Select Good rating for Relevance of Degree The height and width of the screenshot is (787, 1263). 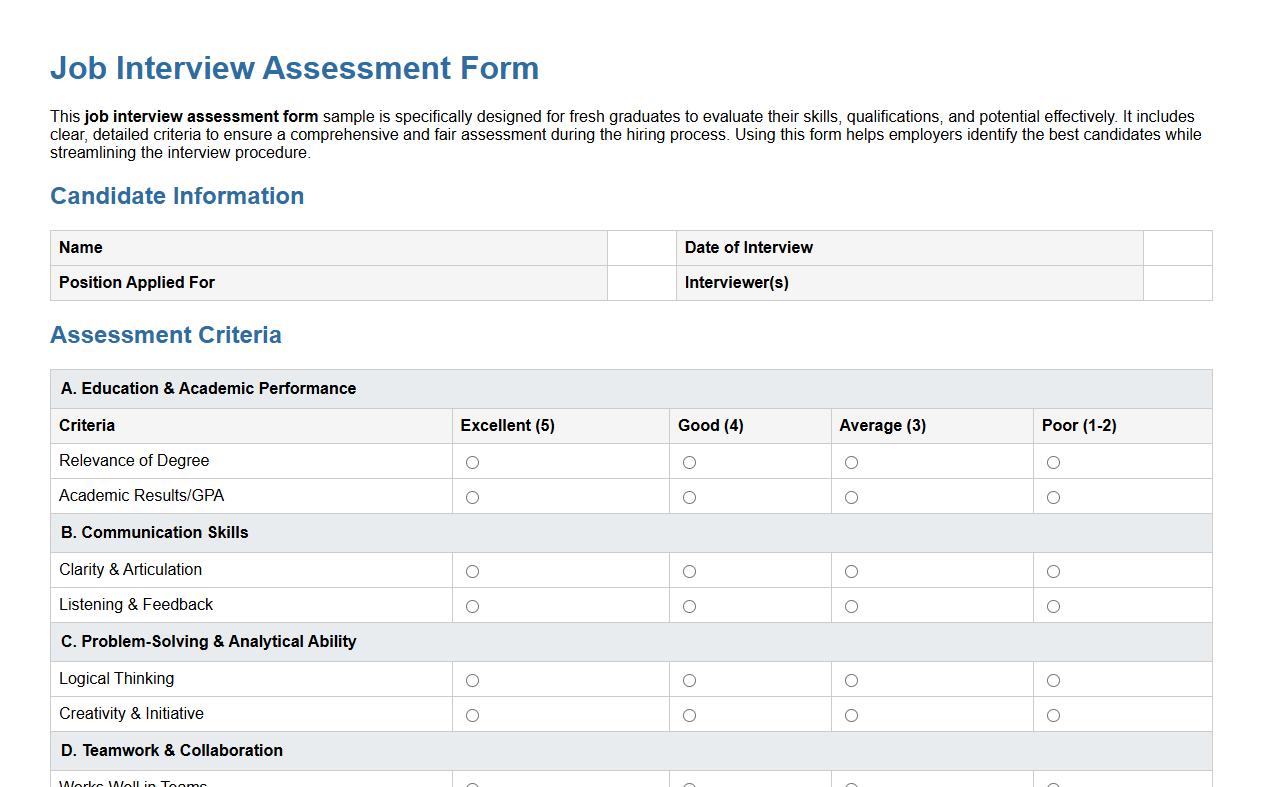click(689, 461)
